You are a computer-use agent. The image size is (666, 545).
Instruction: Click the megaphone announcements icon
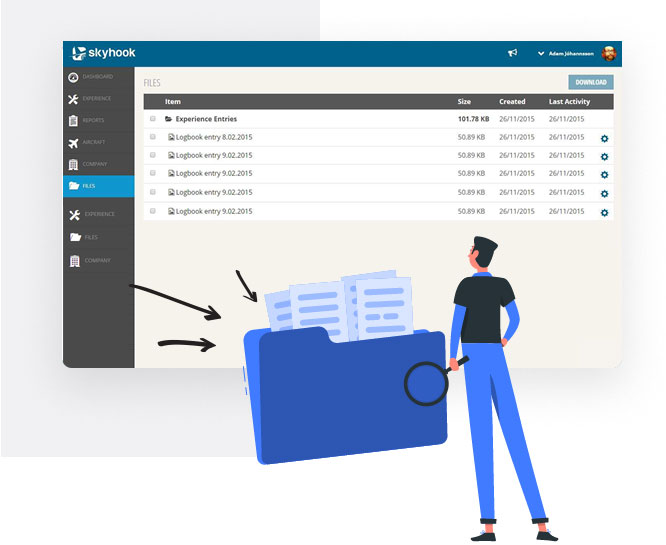512,54
